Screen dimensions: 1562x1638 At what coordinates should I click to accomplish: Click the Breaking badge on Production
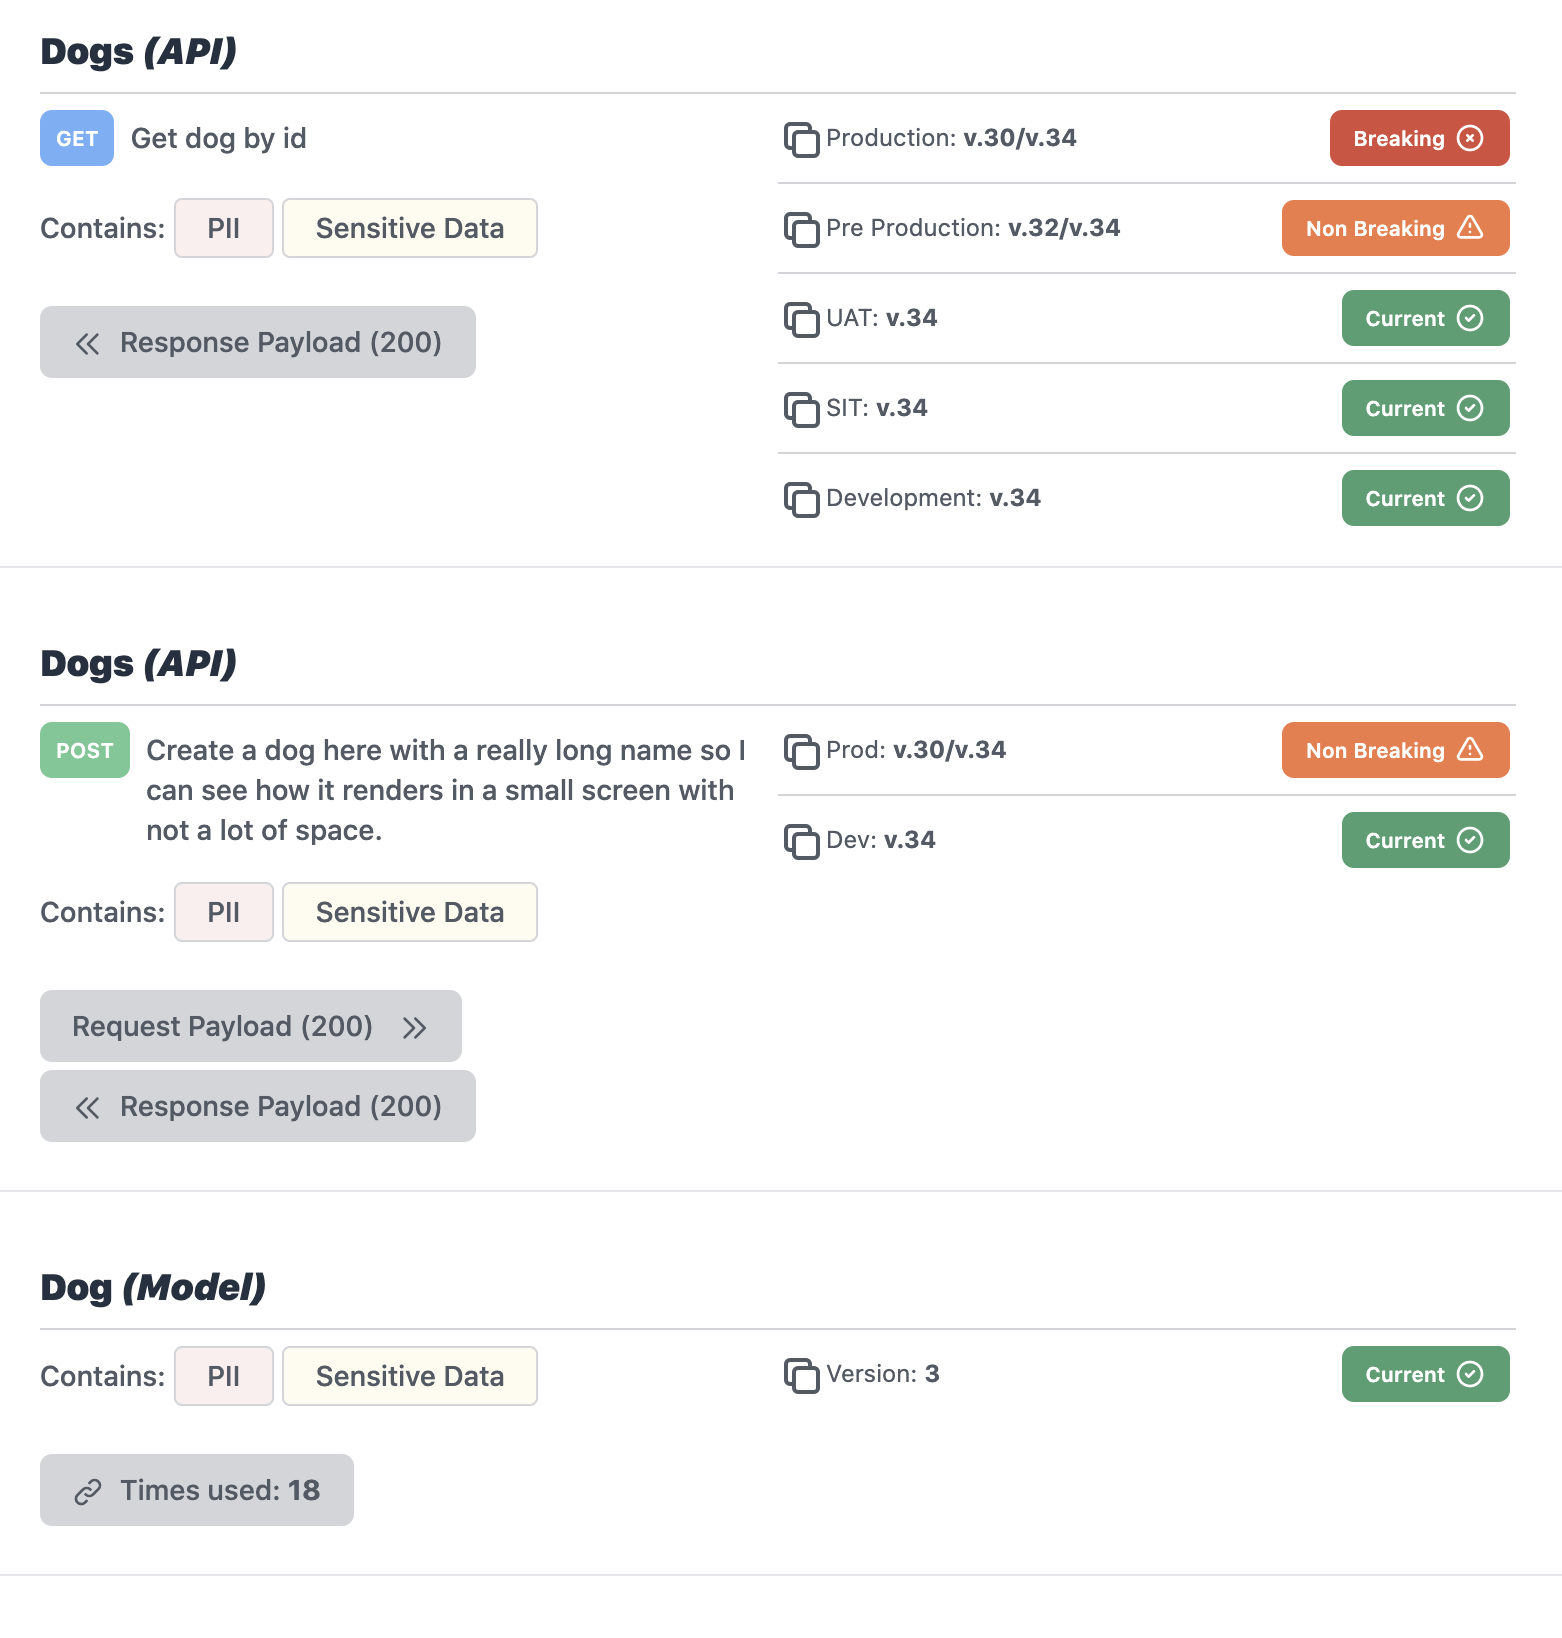click(x=1418, y=138)
